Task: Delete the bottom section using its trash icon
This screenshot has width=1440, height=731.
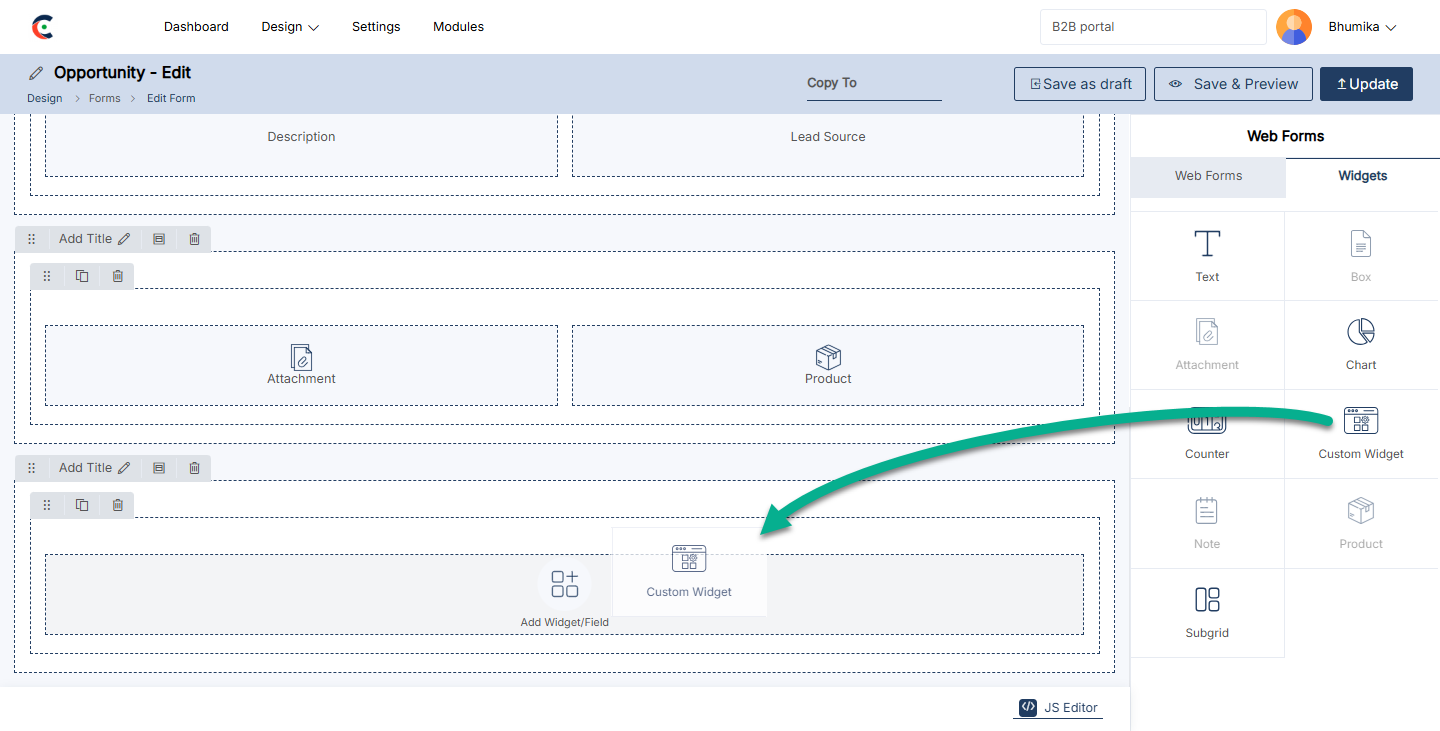Action: (x=194, y=468)
